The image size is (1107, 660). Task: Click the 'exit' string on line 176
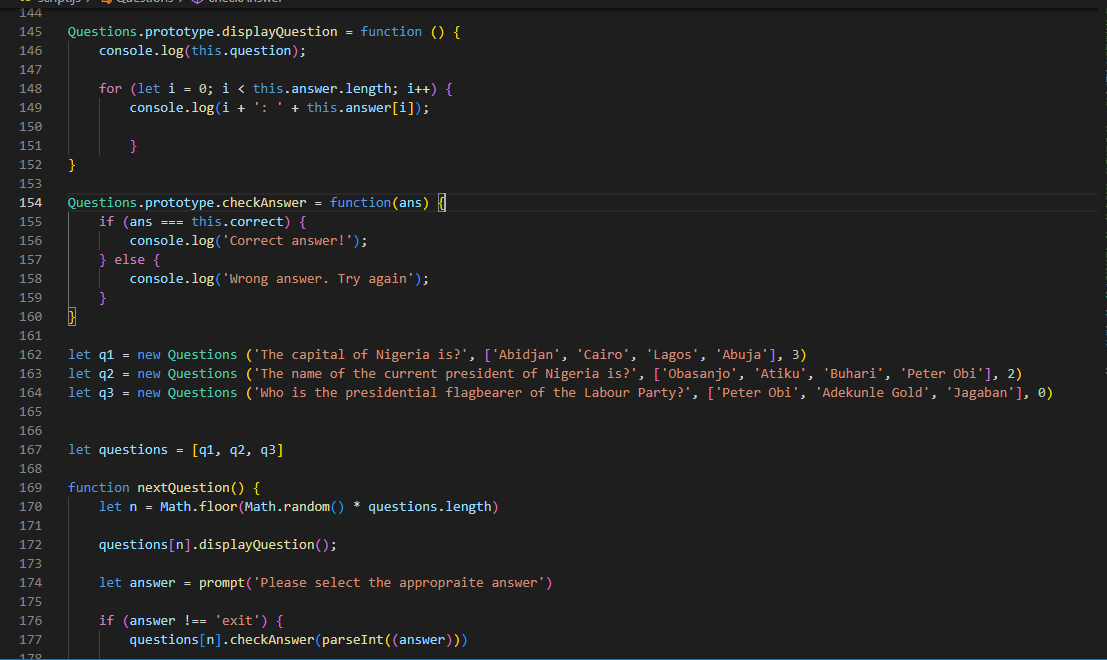(x=237, y=621)
